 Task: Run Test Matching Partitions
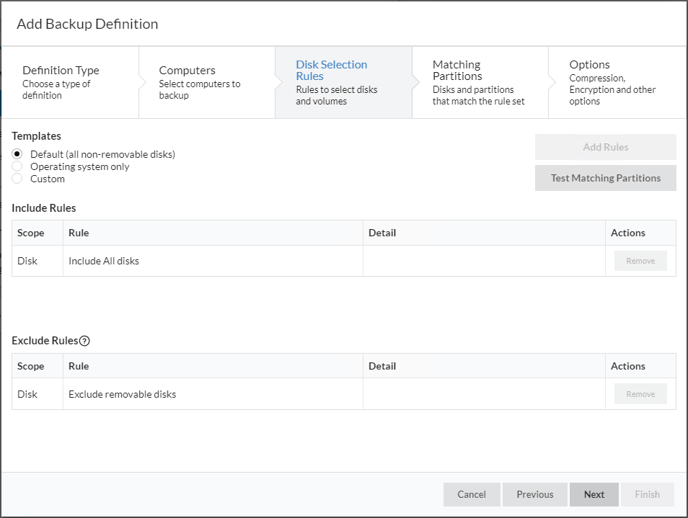(x=605, y=178)
